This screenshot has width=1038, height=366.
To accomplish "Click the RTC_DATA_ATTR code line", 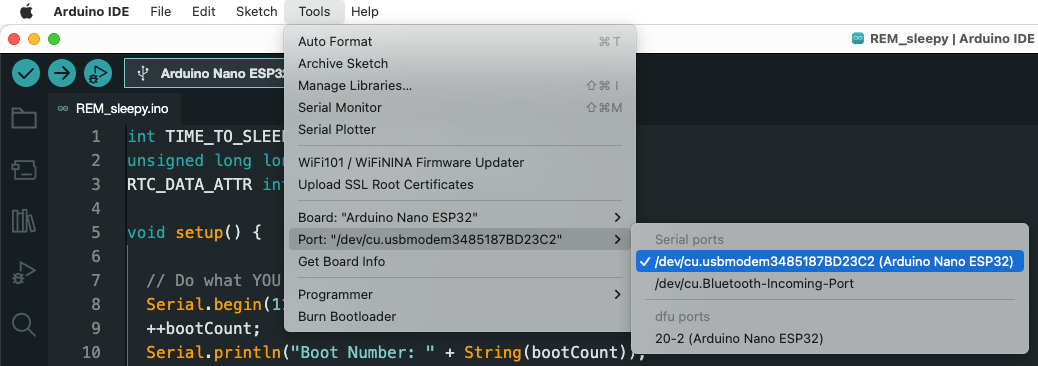I will [205, 185].
